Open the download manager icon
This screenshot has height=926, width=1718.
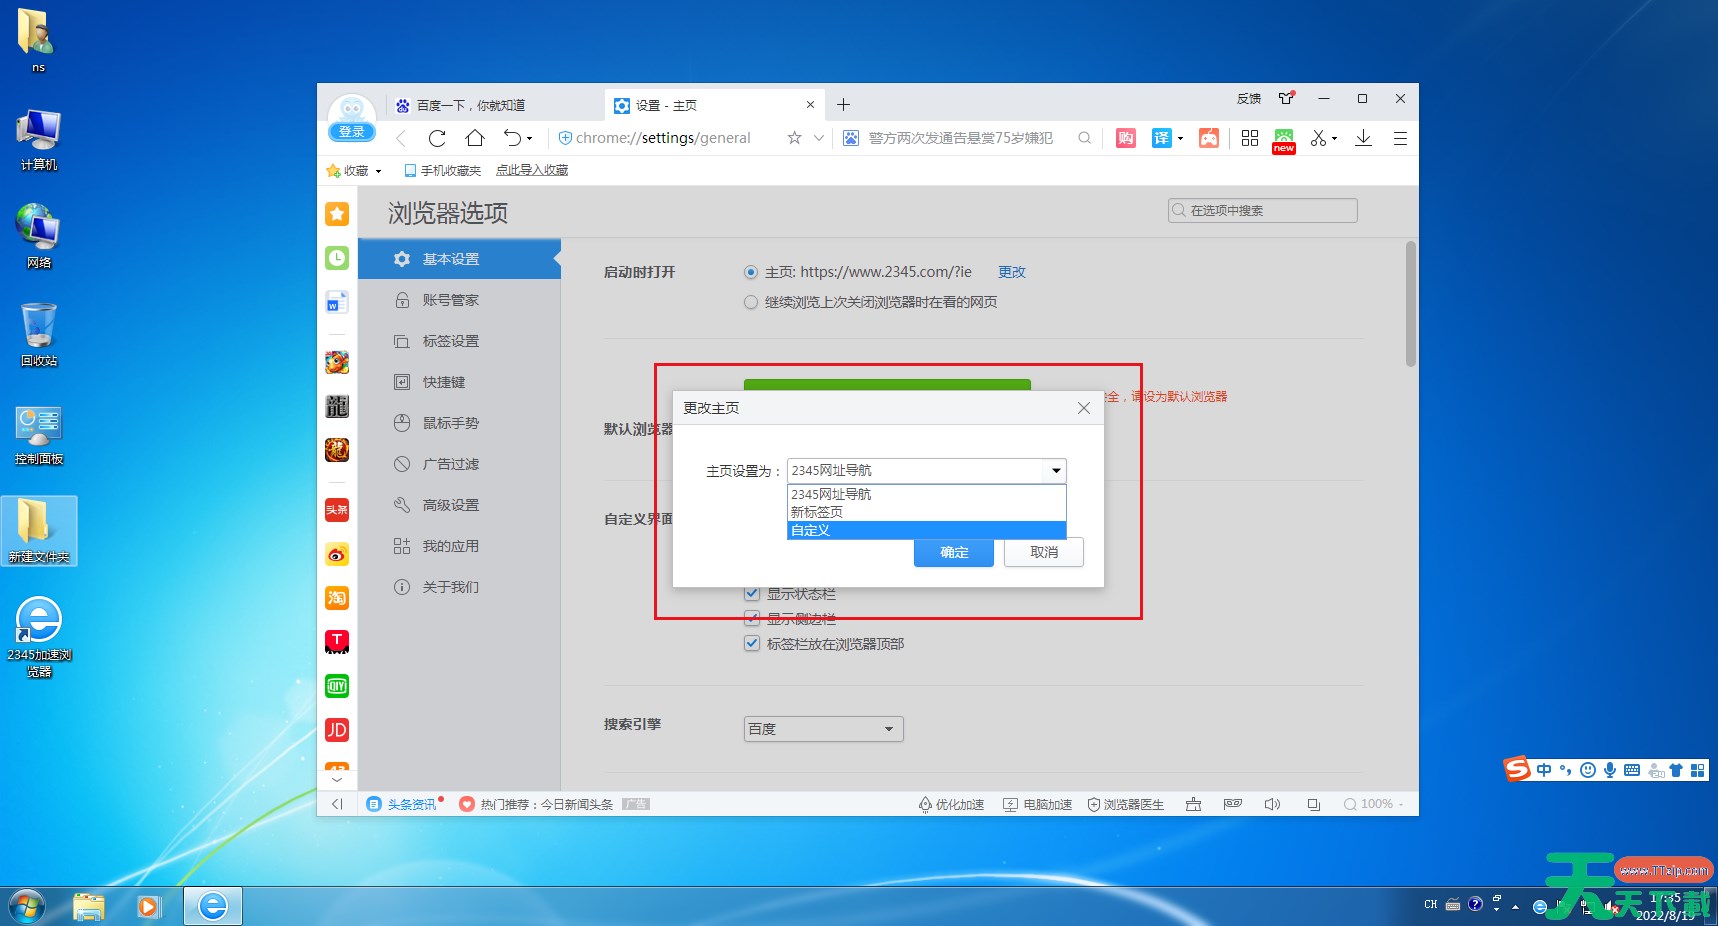[x=1363, y=138]
